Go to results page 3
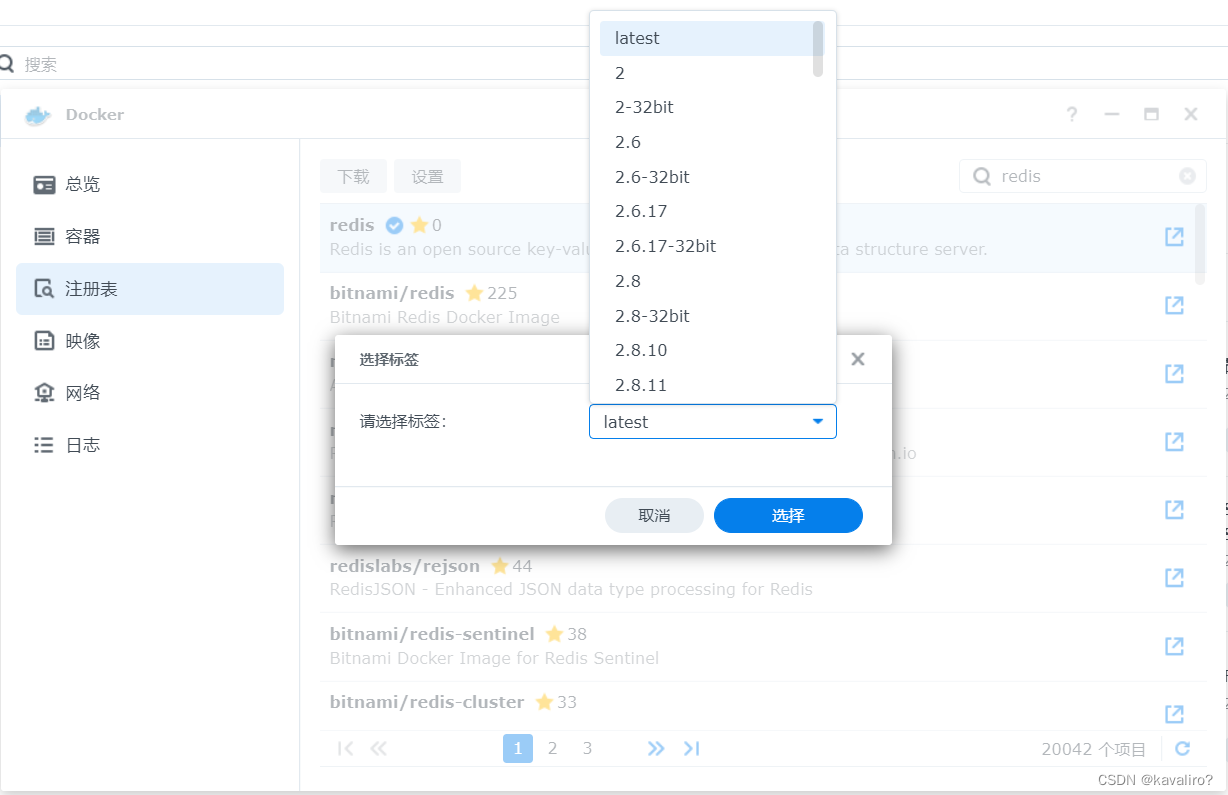The width and height of the screenshot is (1228, 795). 587,748
